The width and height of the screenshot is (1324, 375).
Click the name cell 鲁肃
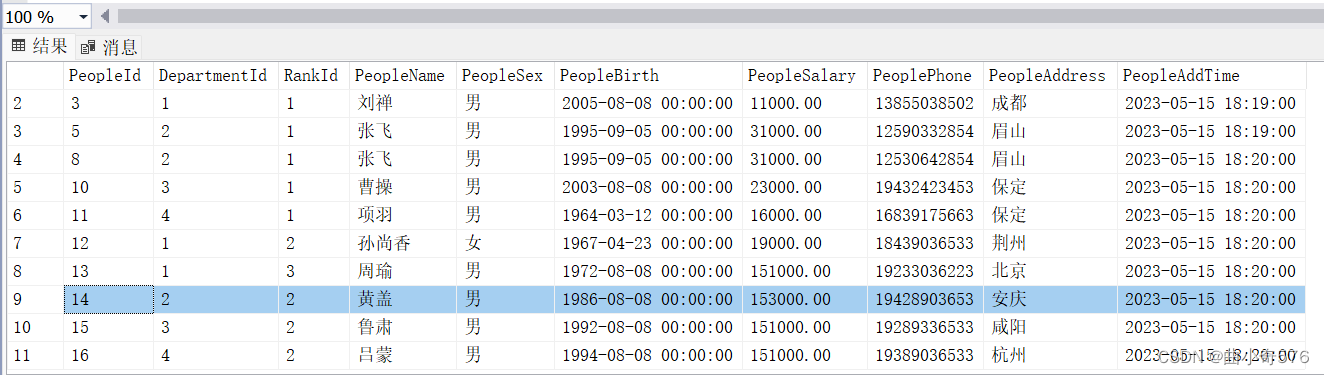404,327
